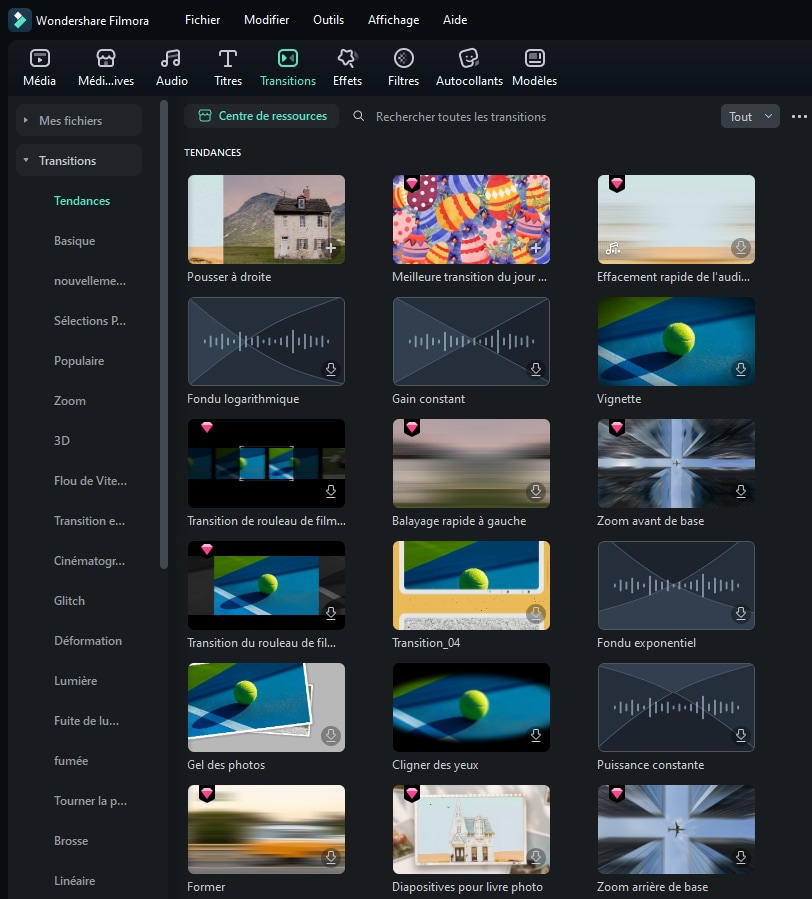Select the Populaire category

coord(79,361)
